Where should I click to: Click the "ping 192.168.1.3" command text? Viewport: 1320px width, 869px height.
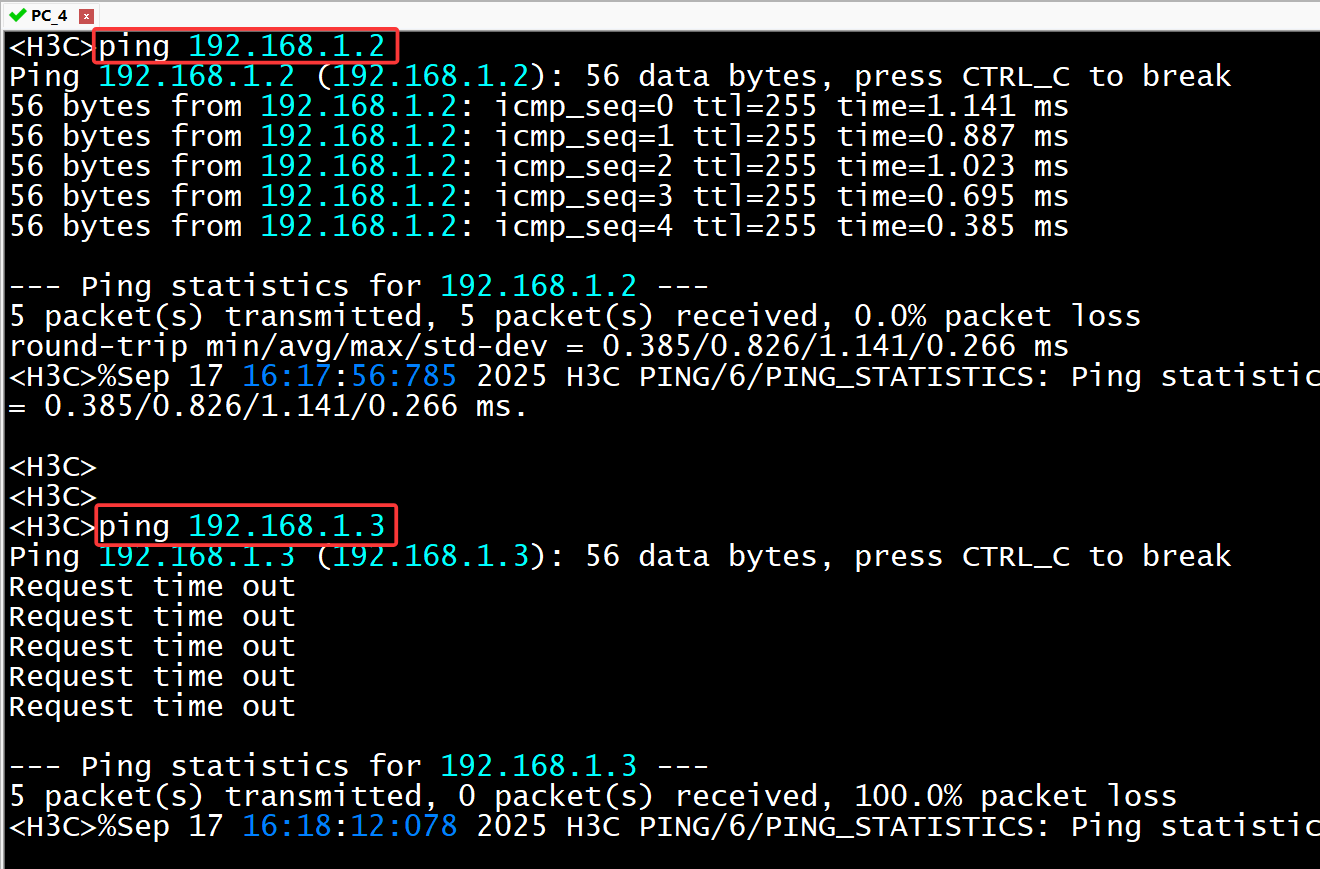242,526
